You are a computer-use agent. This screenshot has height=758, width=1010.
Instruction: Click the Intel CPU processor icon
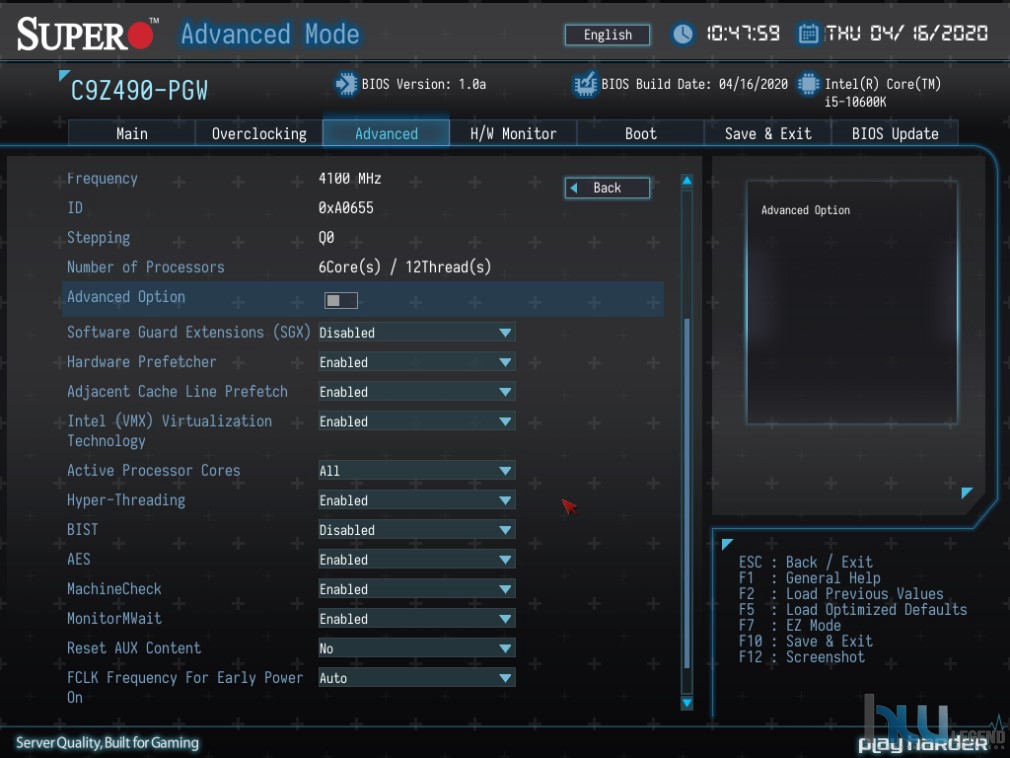click(808, 84)
